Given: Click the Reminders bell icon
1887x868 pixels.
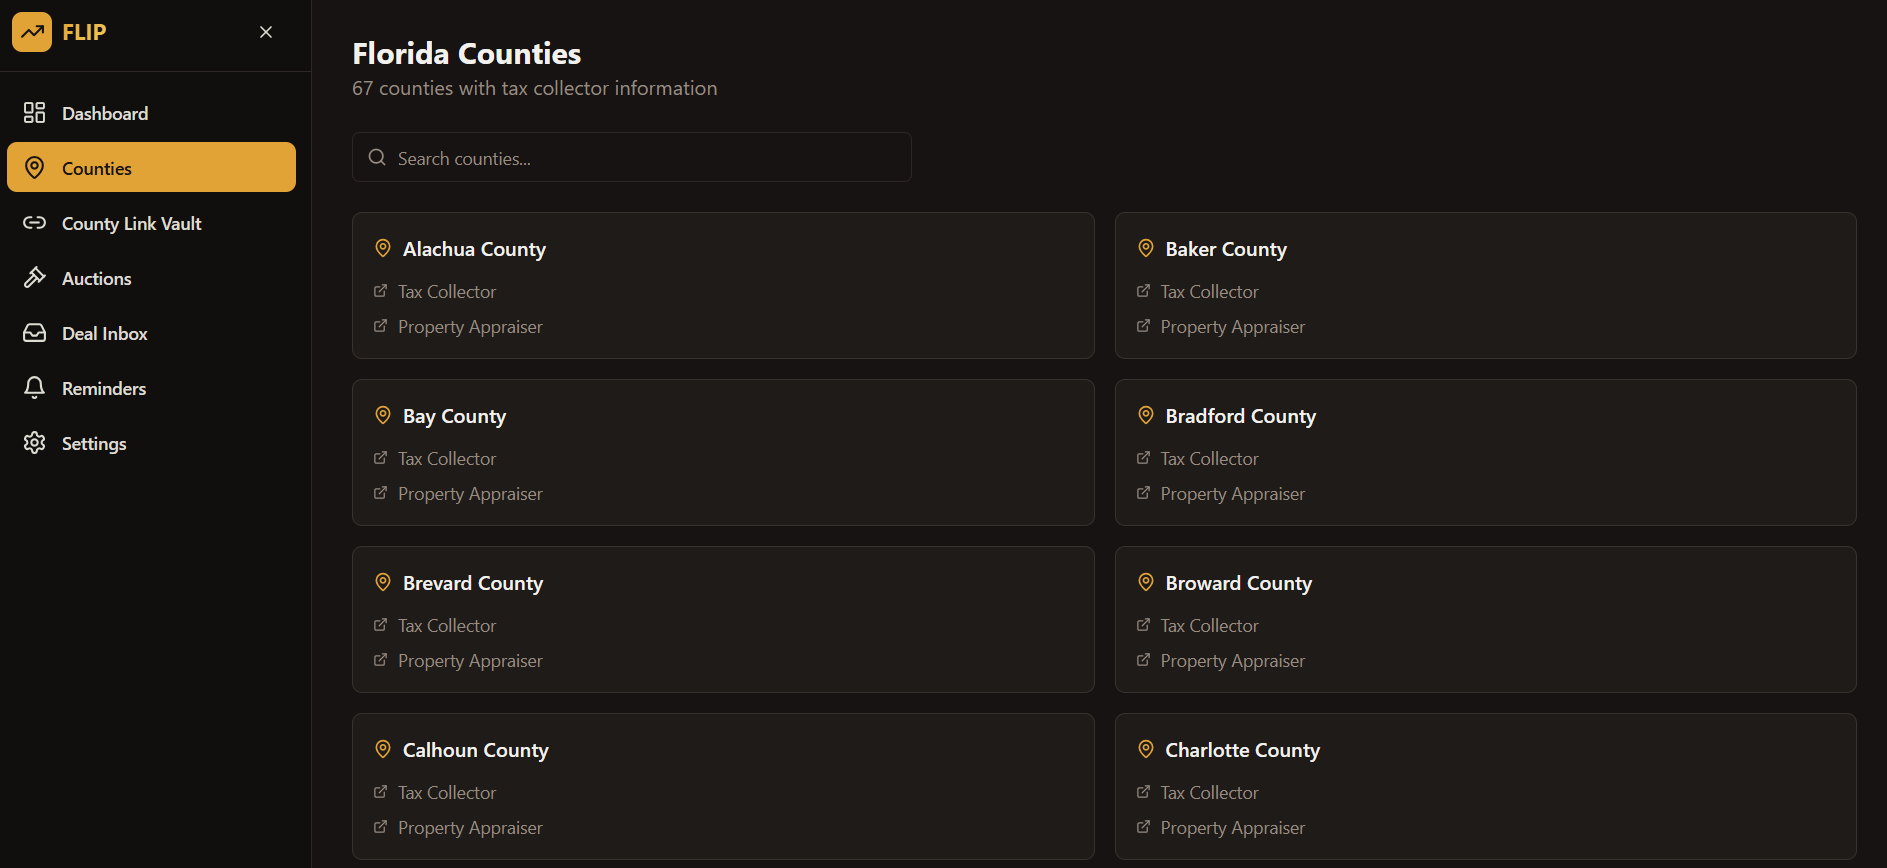Looking at the screenshot, I should click(35, 387).
